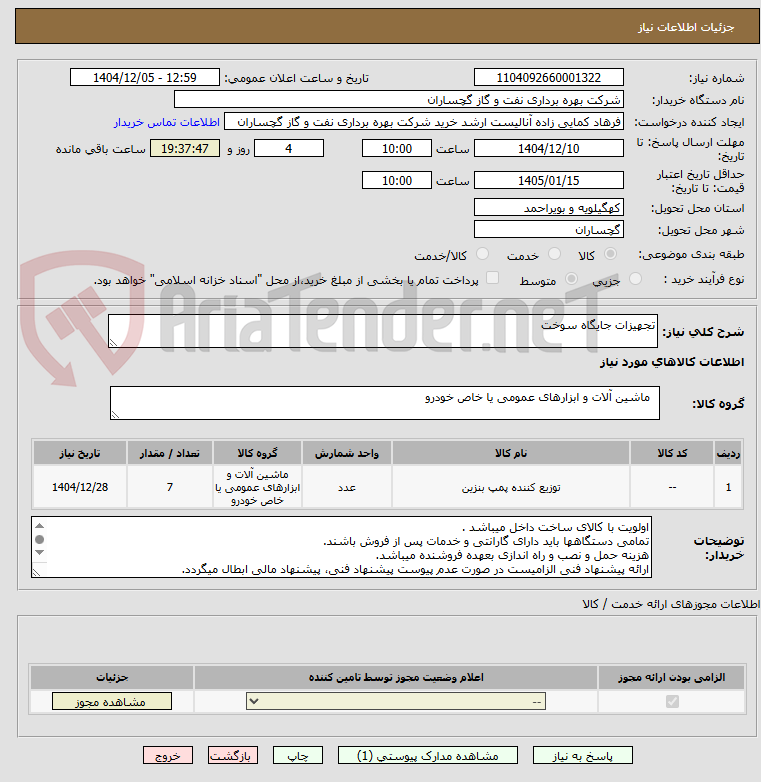
Task: Click the goods group cell in table row
Action: (257, 487)
